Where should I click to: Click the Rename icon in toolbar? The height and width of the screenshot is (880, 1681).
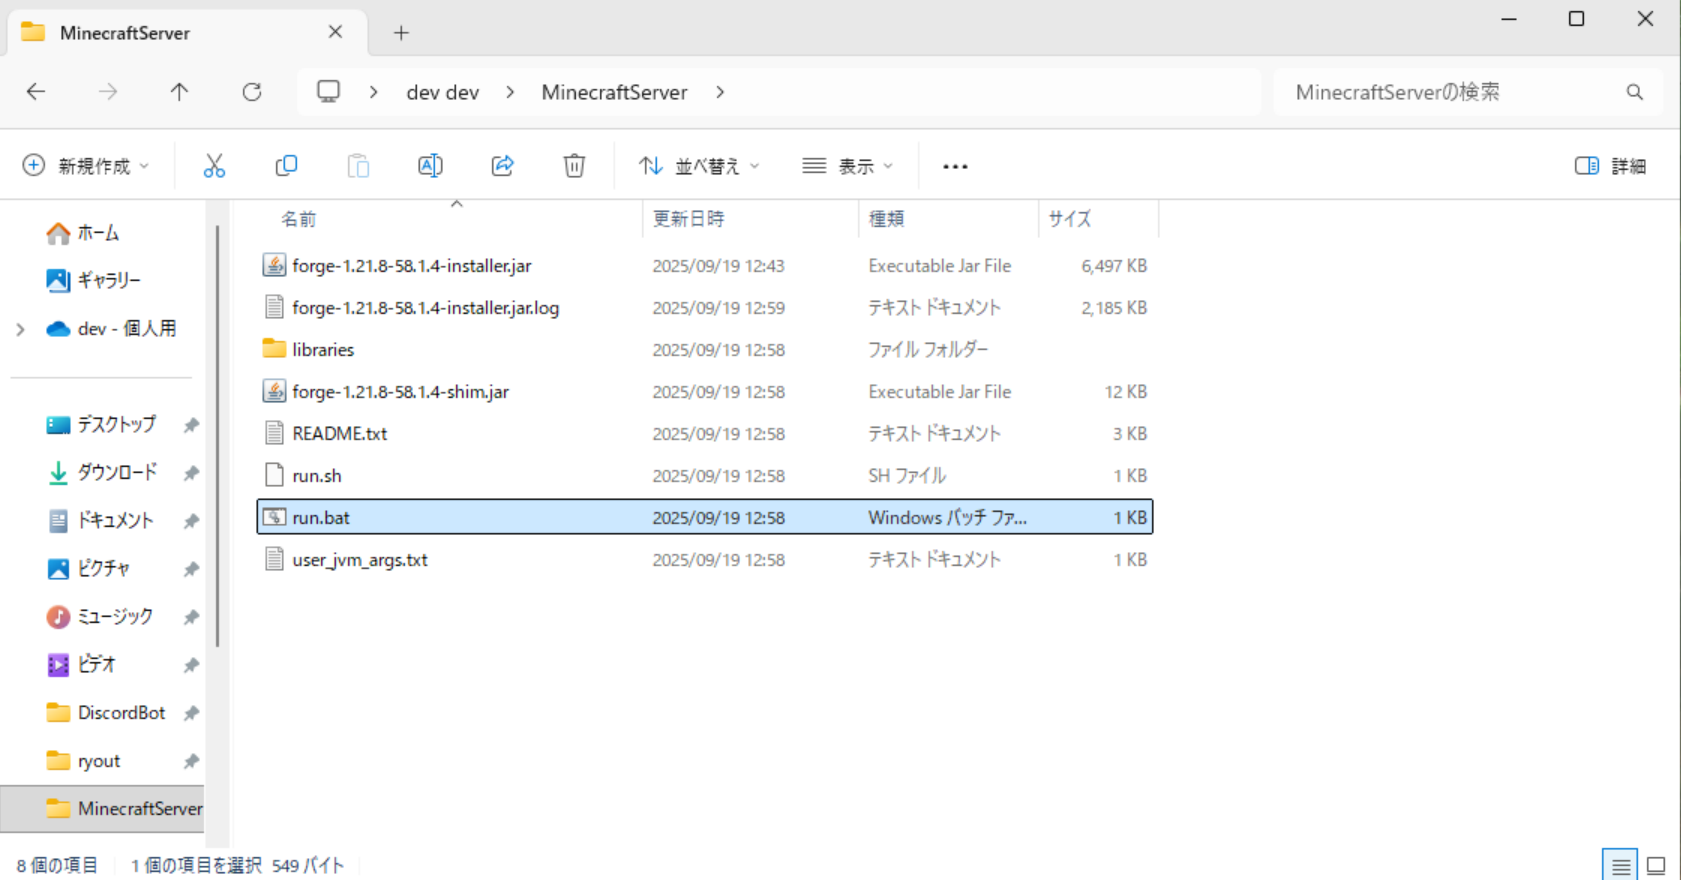(x=430, y=166)
